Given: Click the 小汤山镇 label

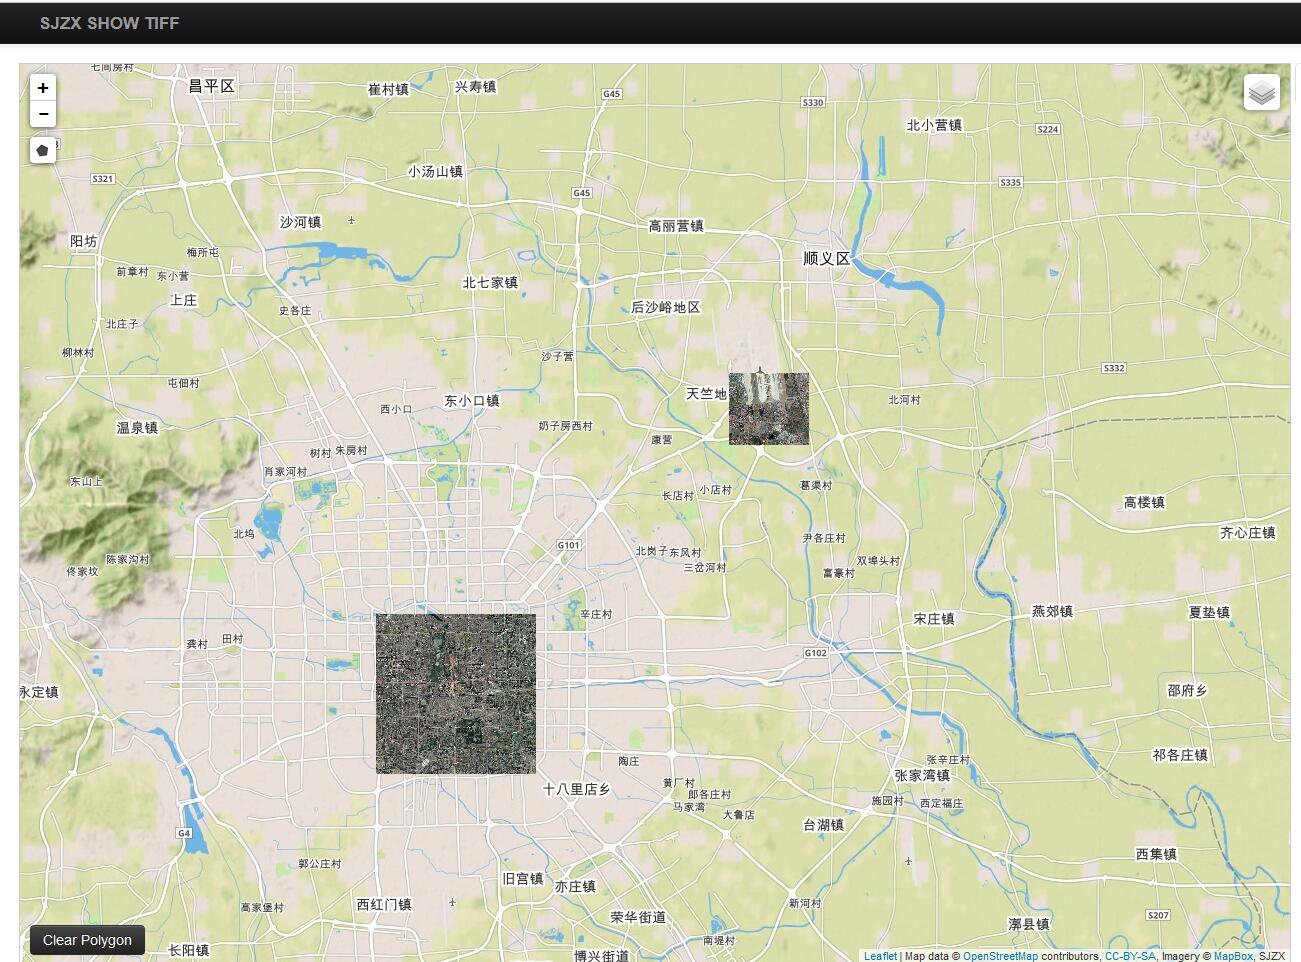Looking at the screenshot, I should [435, 171].
